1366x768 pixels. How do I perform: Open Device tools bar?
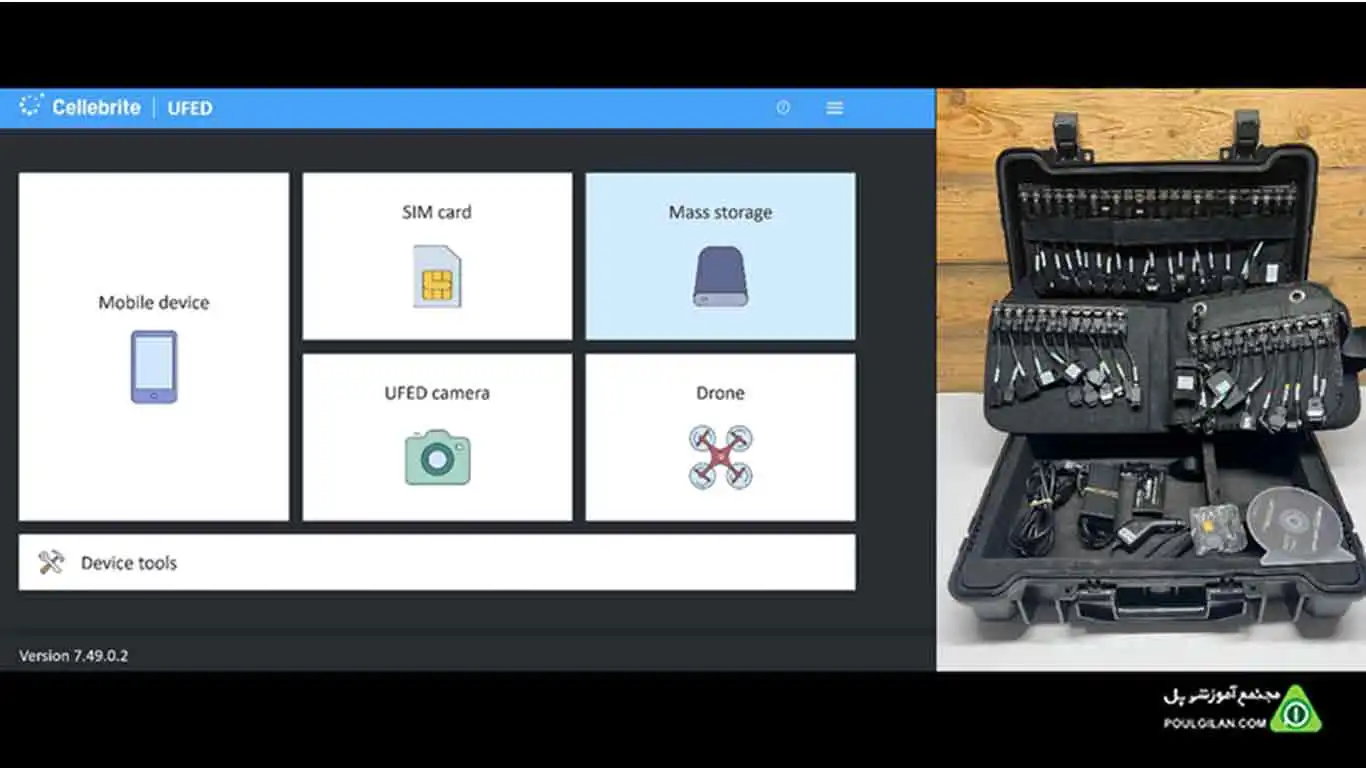[437, 562]
